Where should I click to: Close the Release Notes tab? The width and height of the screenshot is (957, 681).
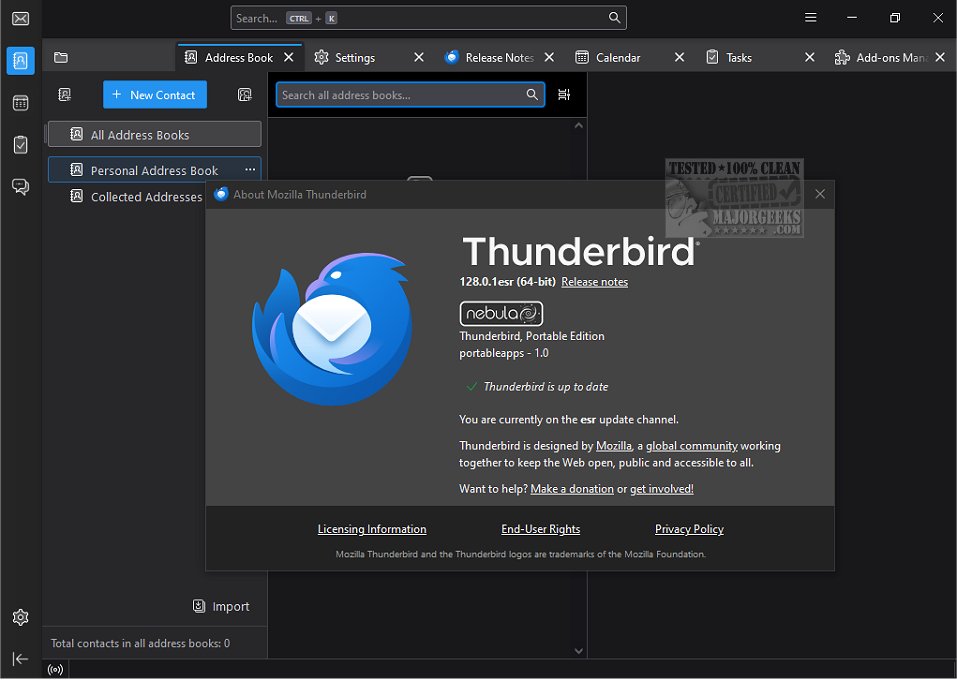(x=549, y=57)
